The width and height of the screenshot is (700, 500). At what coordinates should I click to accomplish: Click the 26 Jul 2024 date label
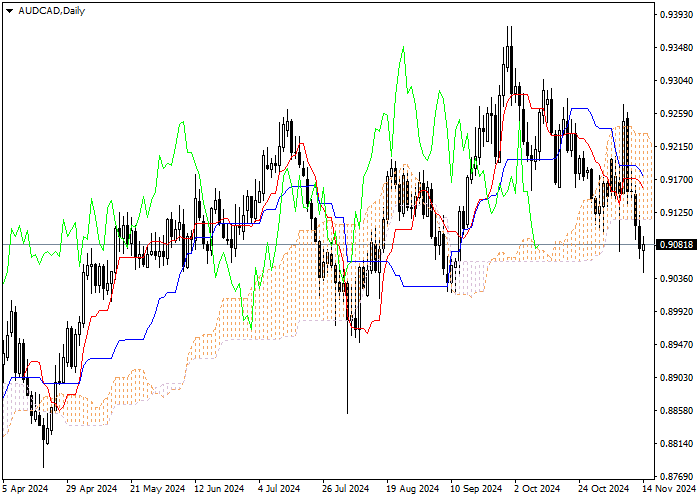pyautogui.click(x=347, y=489)
